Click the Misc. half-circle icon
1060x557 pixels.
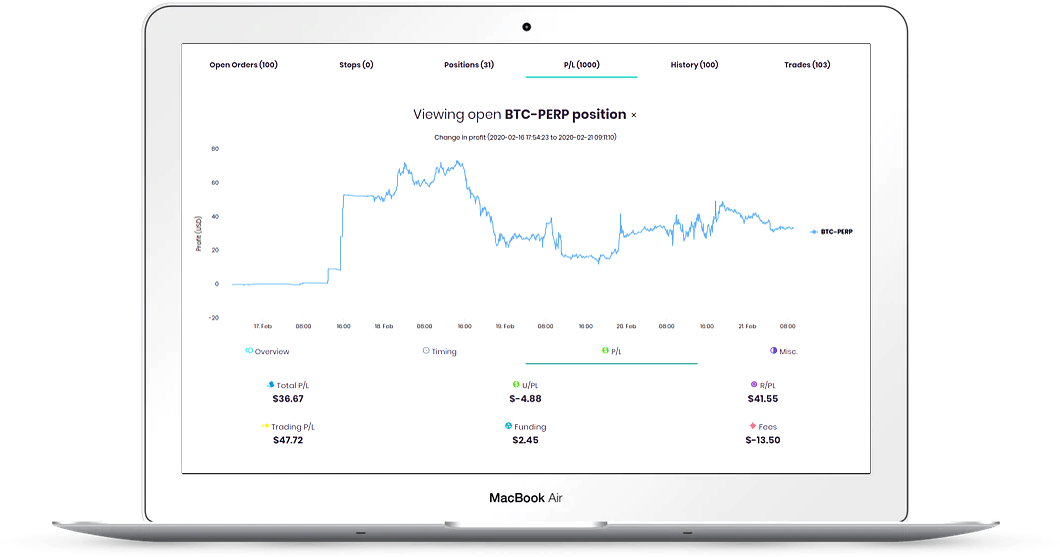point(773,351)
